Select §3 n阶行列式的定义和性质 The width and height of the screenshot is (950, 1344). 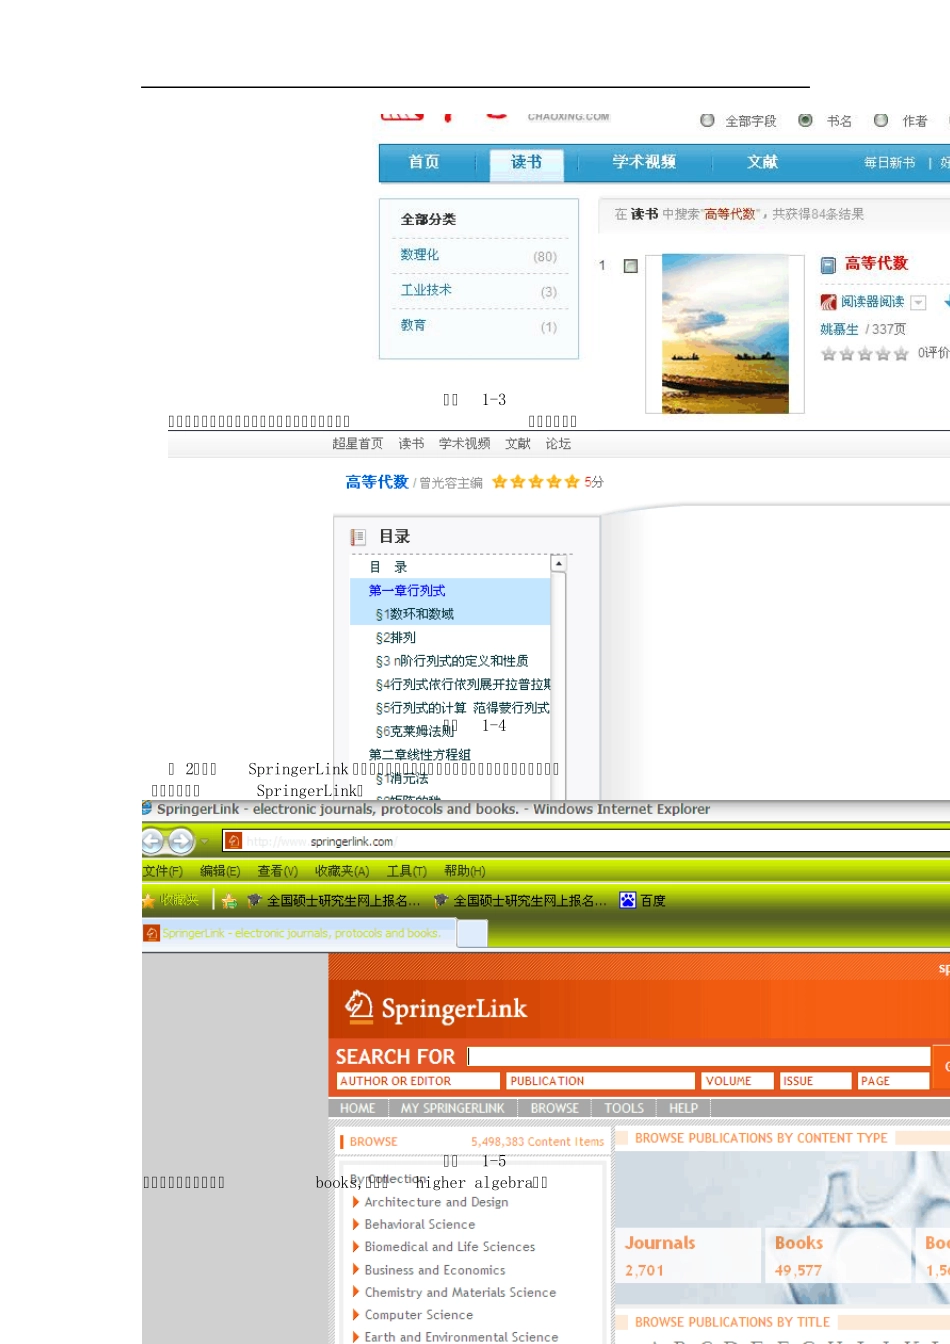(x=451, y=661)
